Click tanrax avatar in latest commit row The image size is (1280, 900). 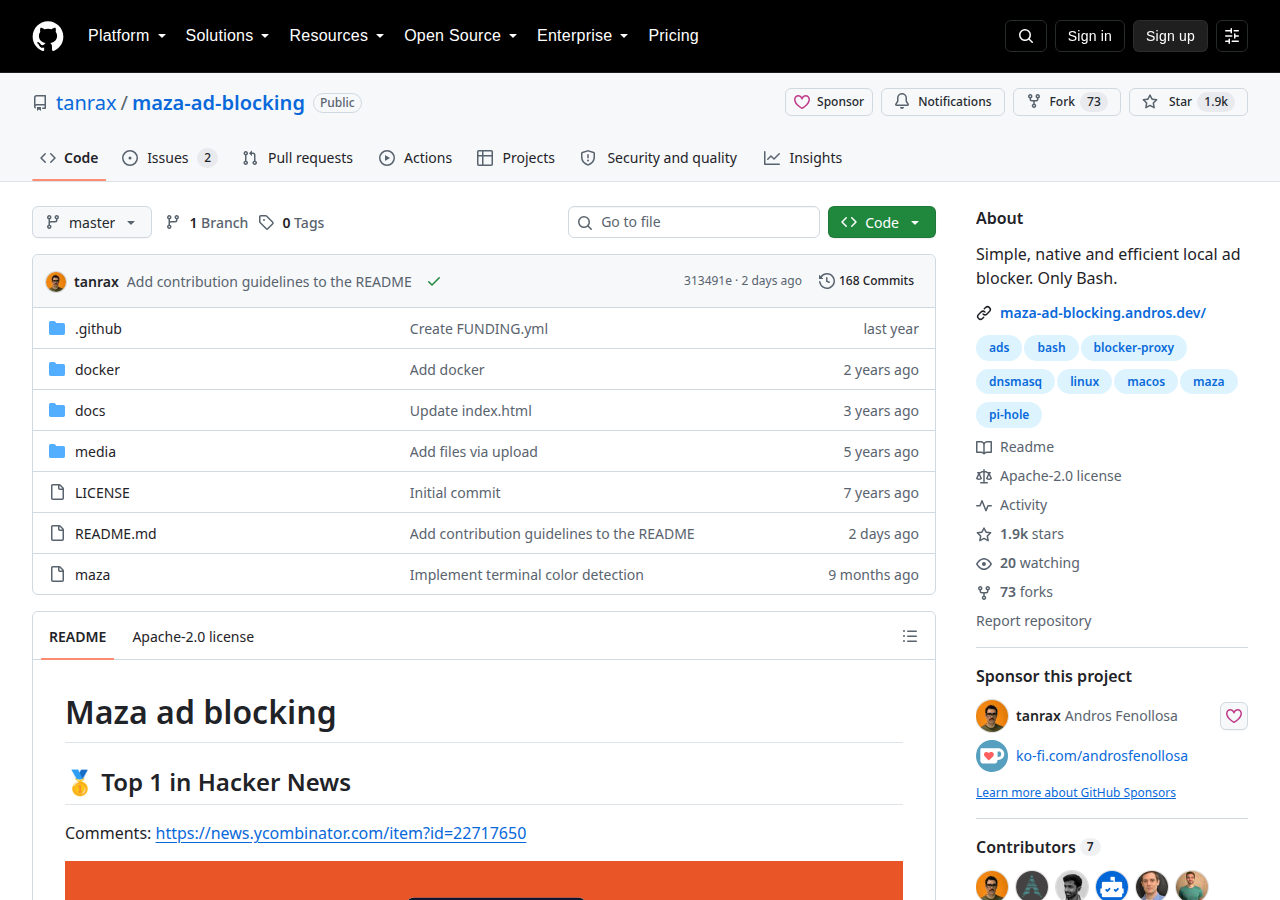56,281
